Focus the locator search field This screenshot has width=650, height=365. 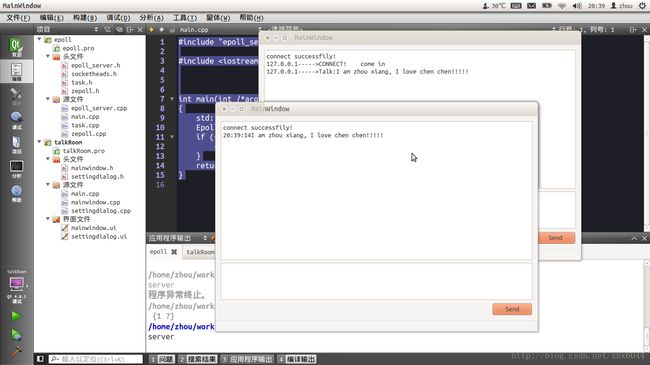[x=95, y=359]
